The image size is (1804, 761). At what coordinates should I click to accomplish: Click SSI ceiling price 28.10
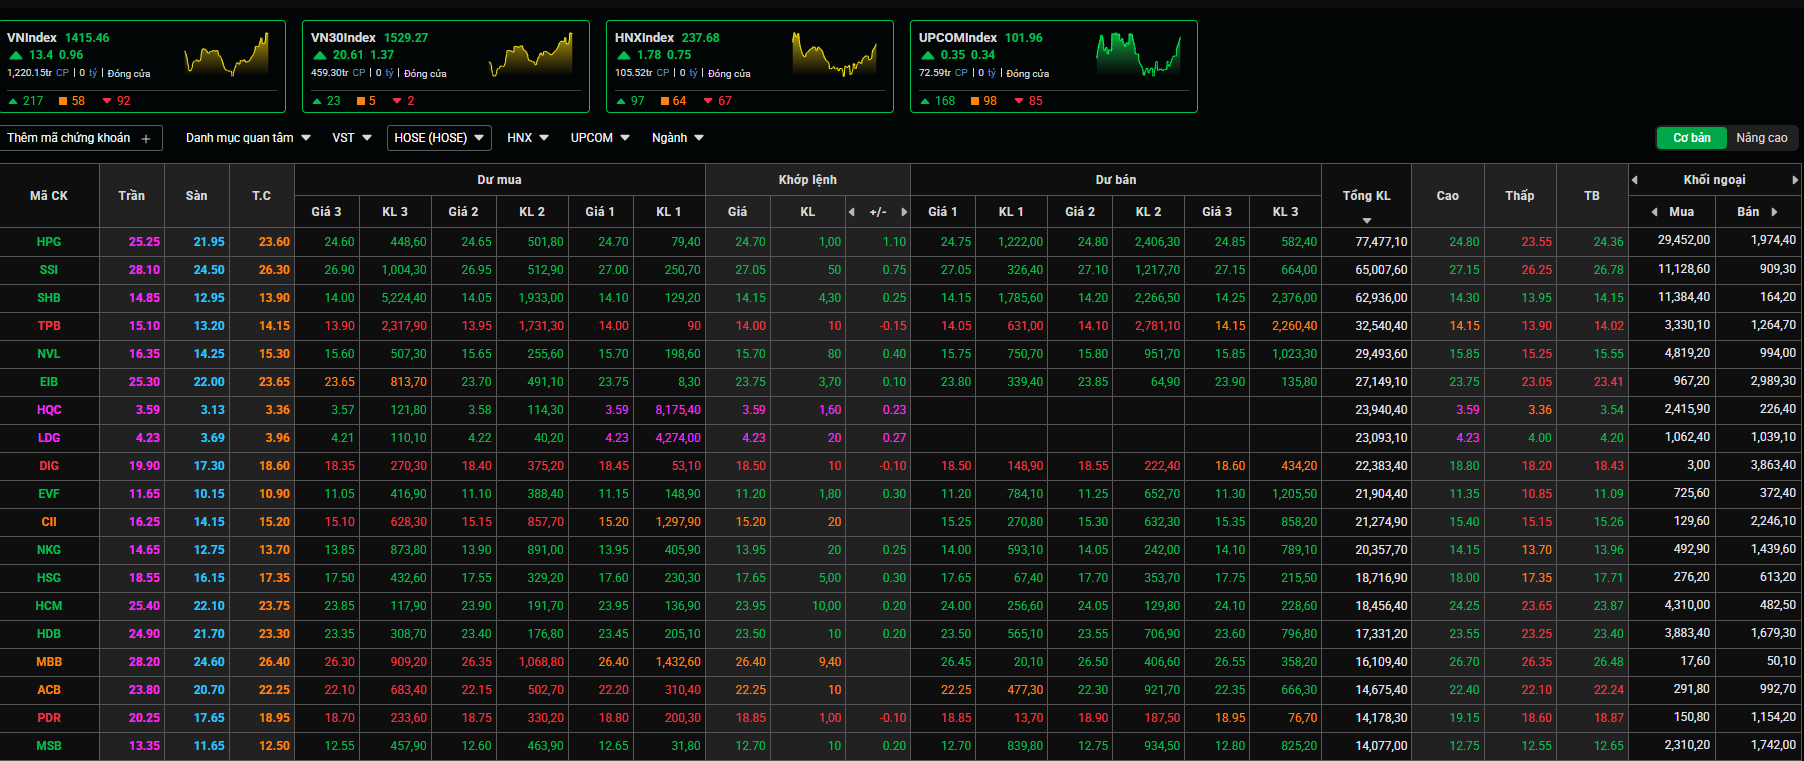click(x=144, y=270)
